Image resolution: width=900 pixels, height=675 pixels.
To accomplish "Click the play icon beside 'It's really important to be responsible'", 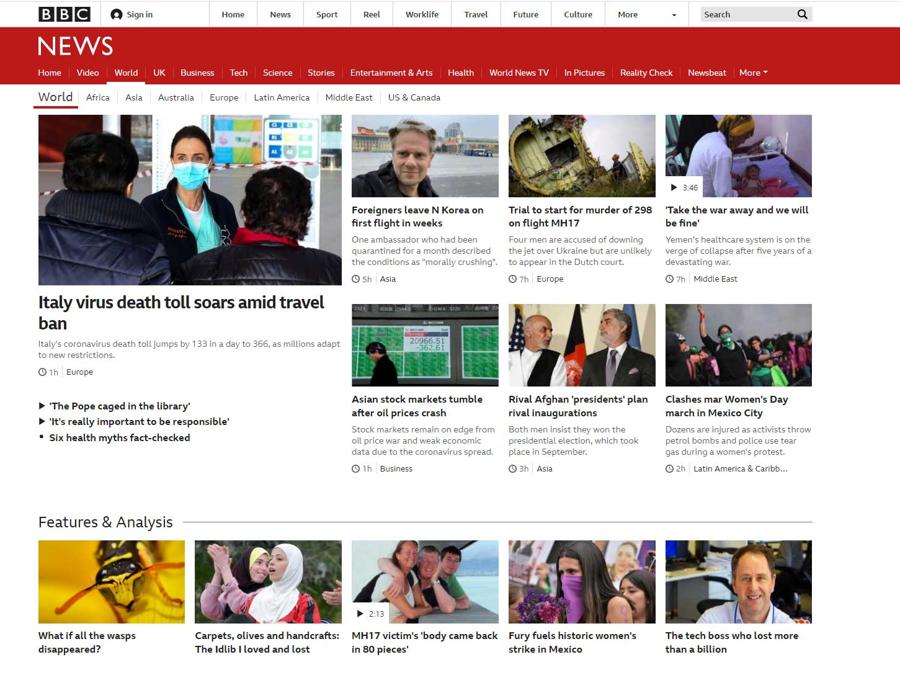I will 42,422.
